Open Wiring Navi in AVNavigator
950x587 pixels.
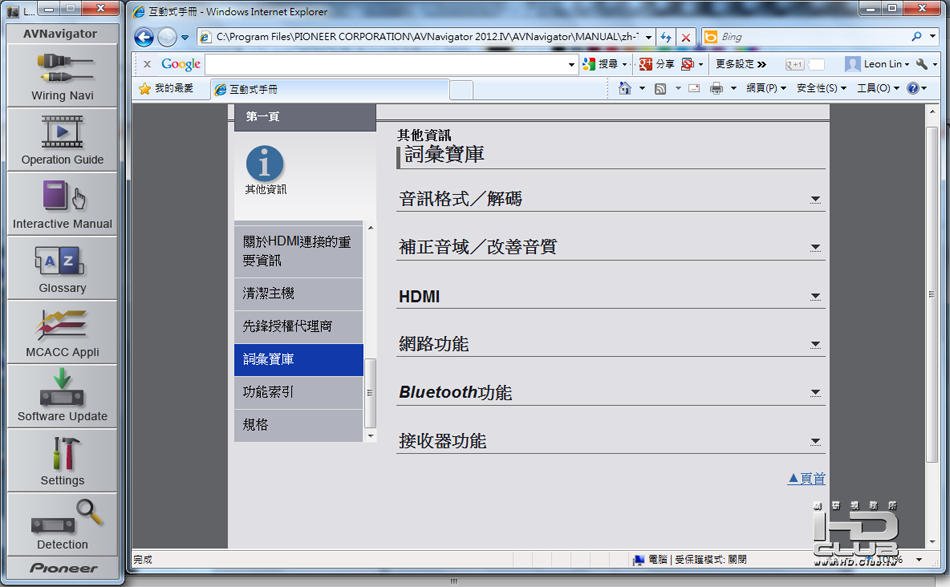pos(62,76)
